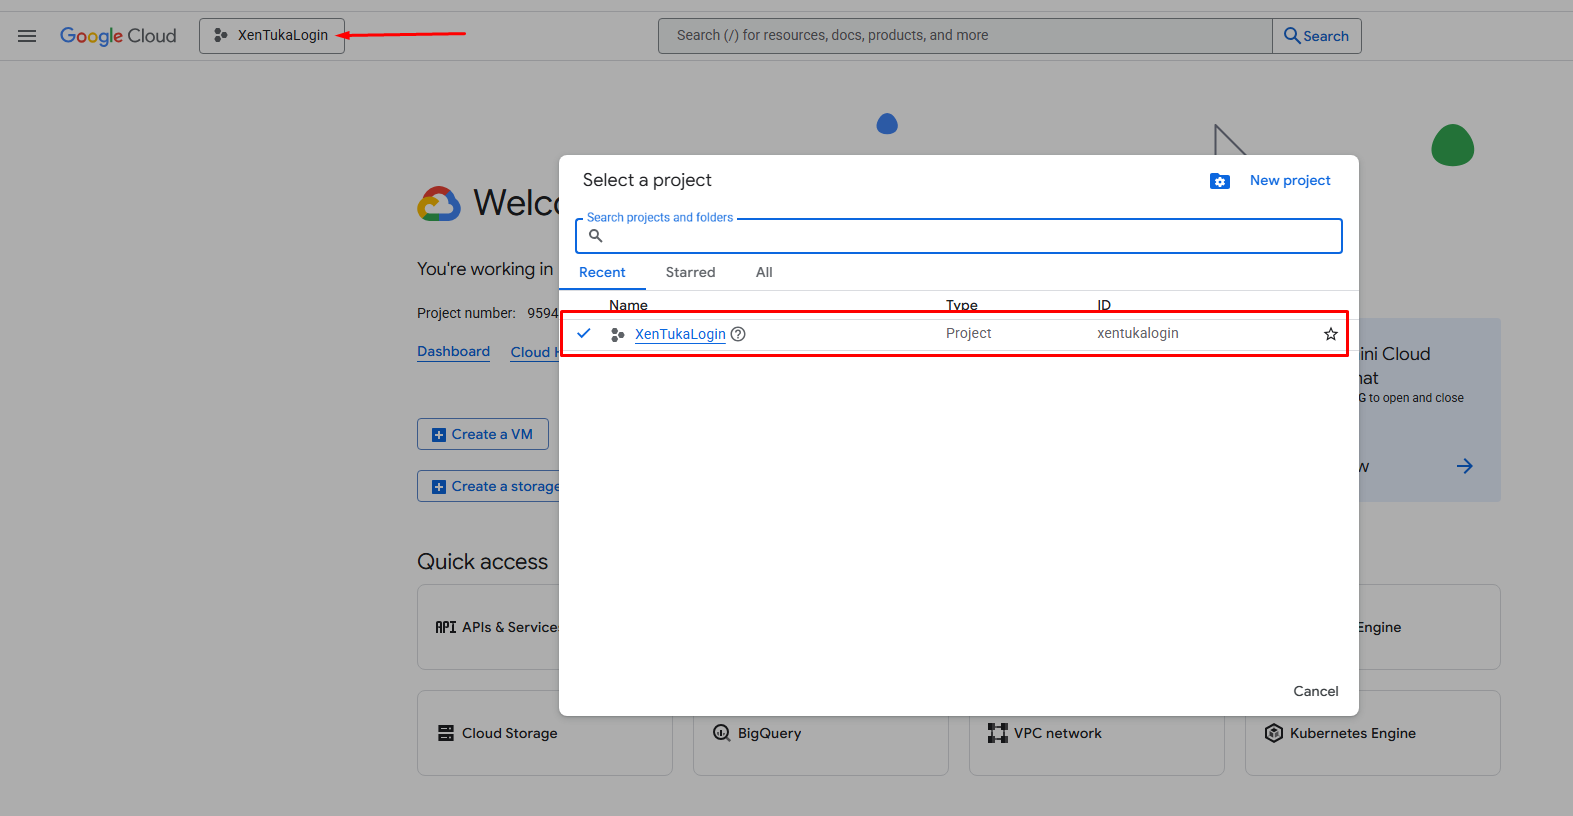Click the arrow on Gemini Cloud card
Image resolution: width=1573 pixels, height=816 pixels.
pyautogui.click(x=1465, y=466)
